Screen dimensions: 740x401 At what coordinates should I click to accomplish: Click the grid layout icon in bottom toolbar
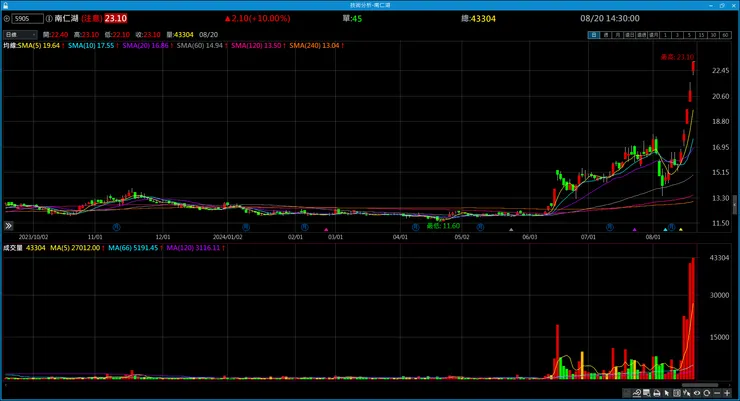coord(626,393)
